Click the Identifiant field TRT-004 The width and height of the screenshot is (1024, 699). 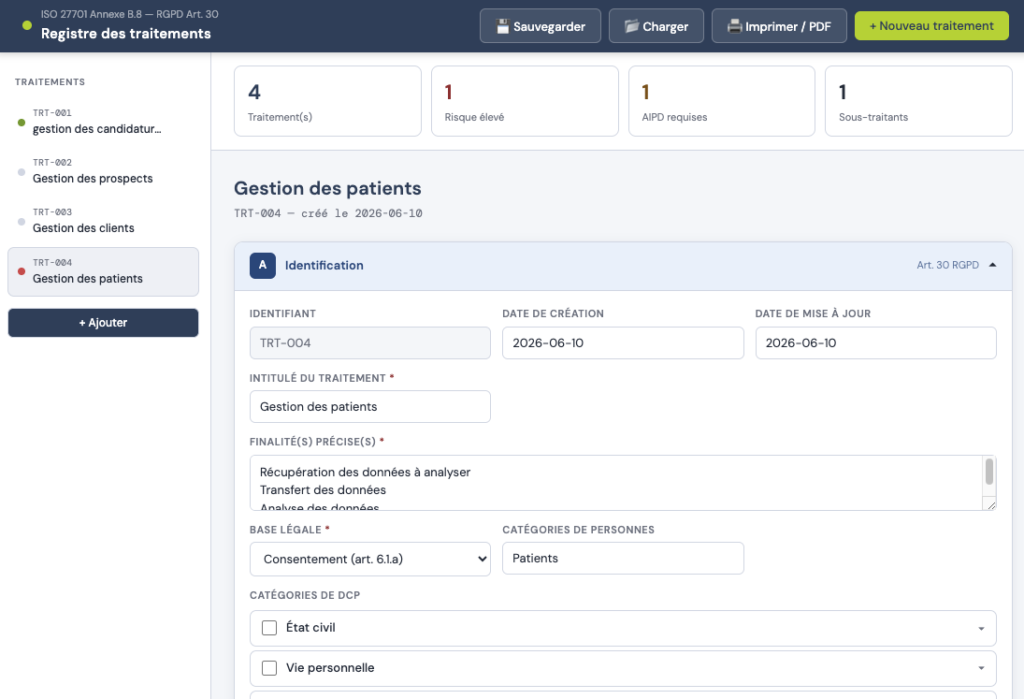(x=370, y=343)
